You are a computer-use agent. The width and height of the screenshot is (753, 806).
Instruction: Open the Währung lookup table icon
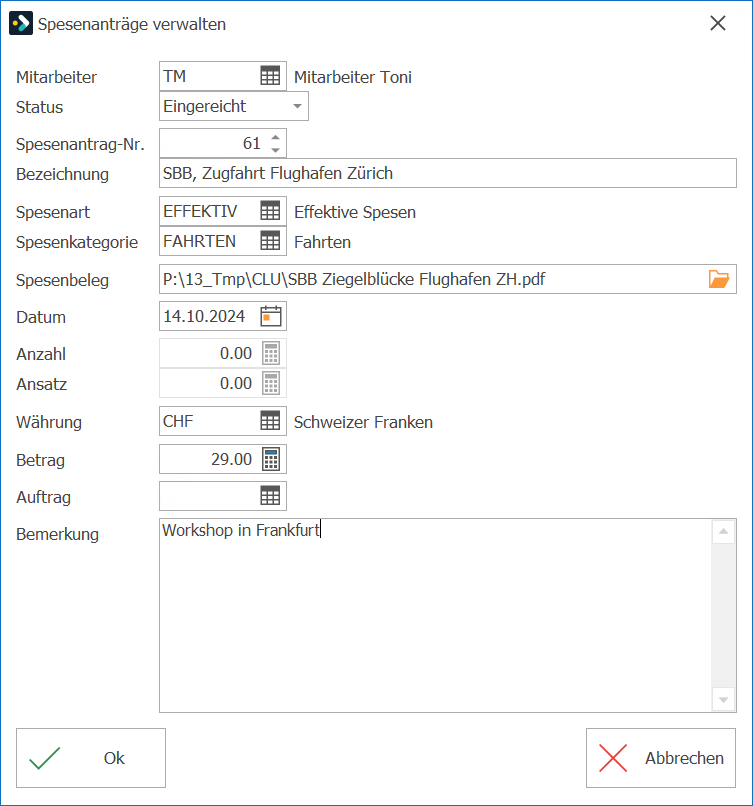[x=270, y=421]
